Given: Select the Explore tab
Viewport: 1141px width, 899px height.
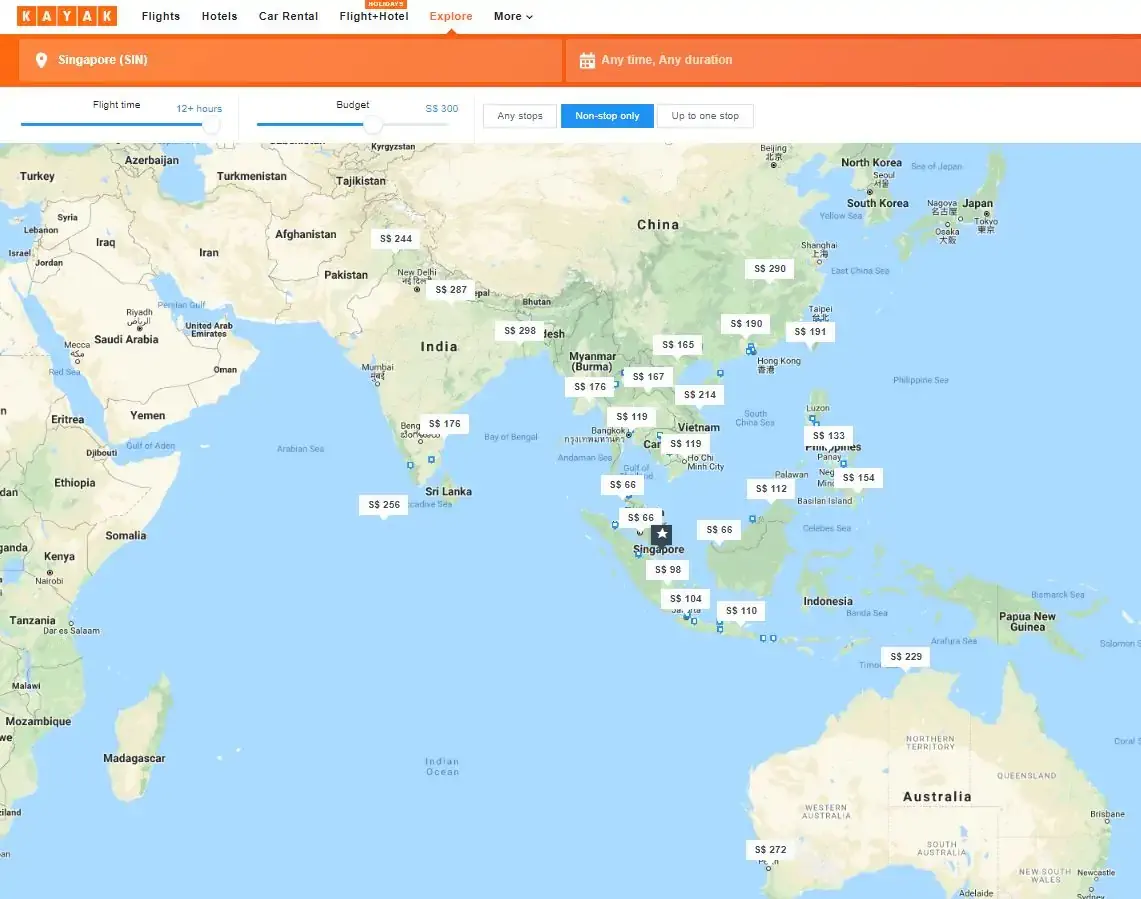Looking at the screenshot, I should pyautogui.click(x=450, y=16).
